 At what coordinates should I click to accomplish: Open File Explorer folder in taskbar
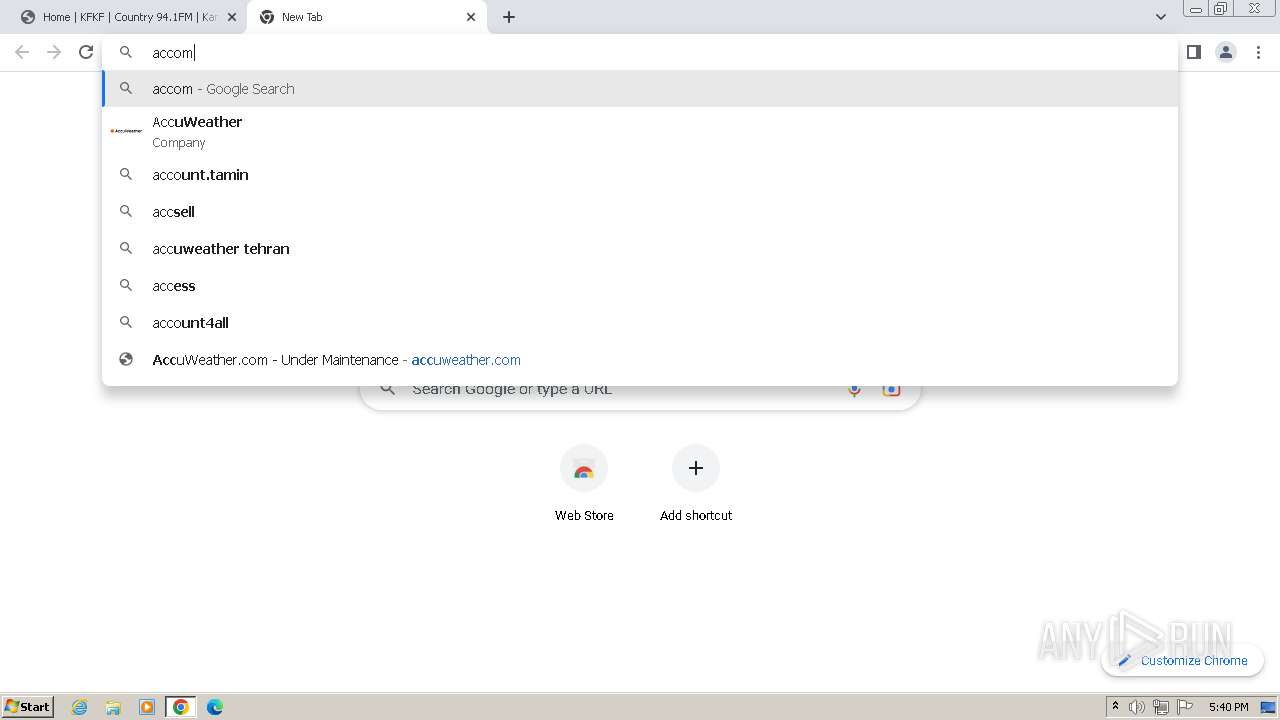113,707
